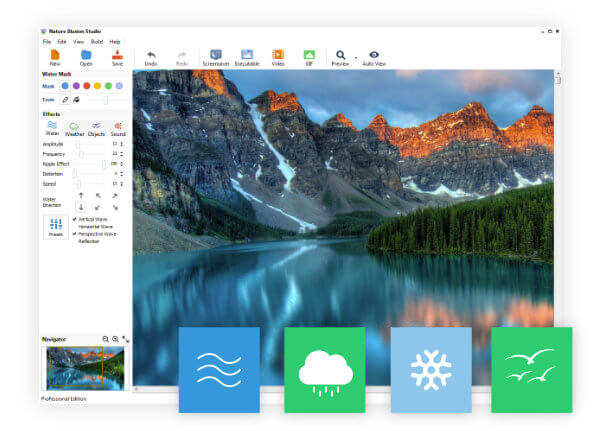Open the Preset effects list
This screenshot has width=600, height=431.
(56, 226)
